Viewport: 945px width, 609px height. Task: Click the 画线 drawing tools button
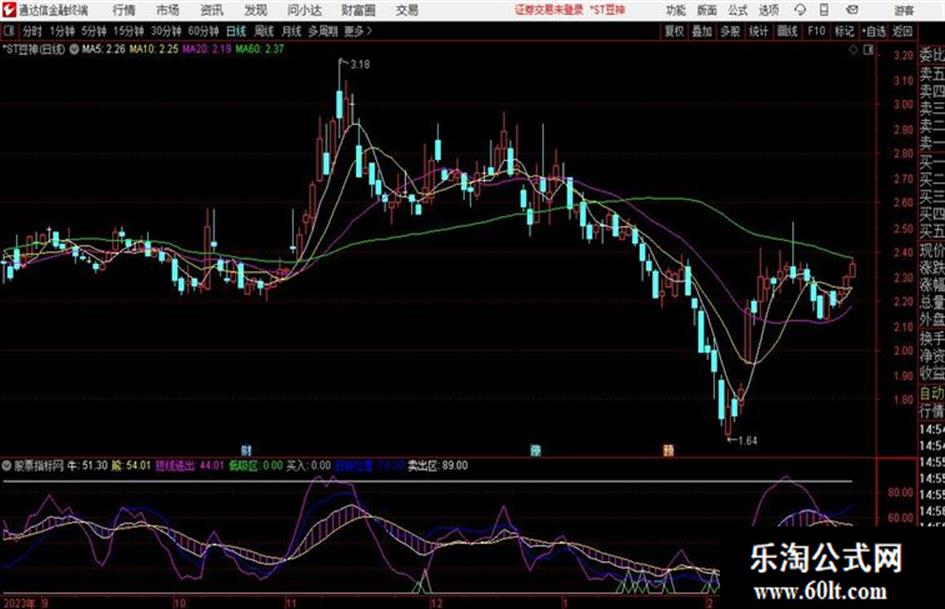(787, 31)
